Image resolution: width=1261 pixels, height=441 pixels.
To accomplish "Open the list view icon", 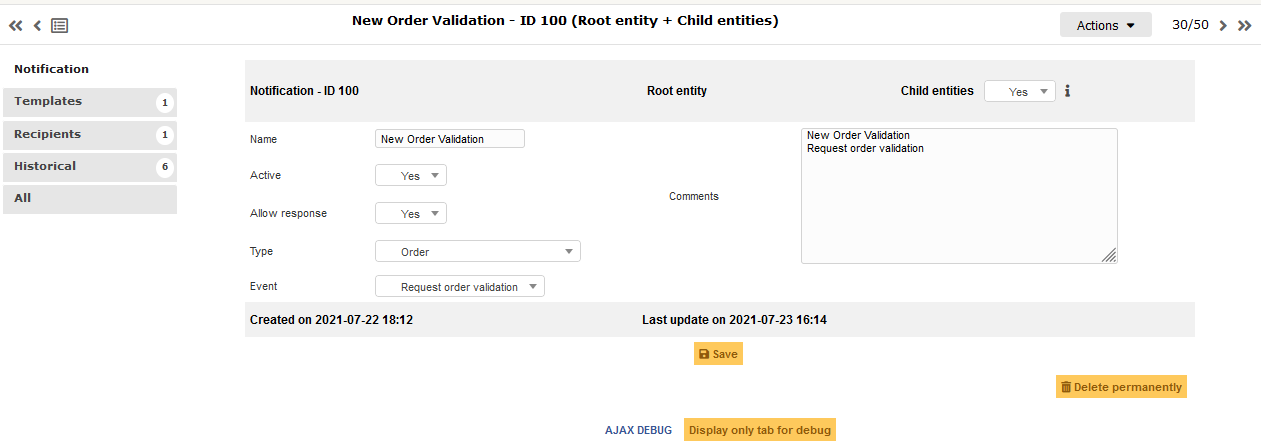I will (x=59, y=26).
